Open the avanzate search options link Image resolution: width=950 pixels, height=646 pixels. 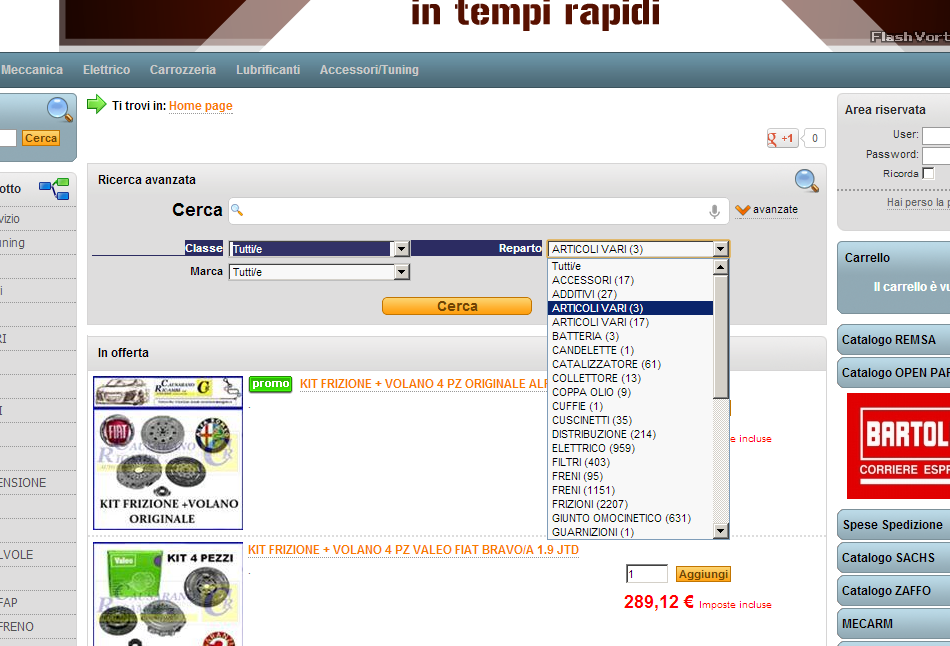(x=775, y=210)
